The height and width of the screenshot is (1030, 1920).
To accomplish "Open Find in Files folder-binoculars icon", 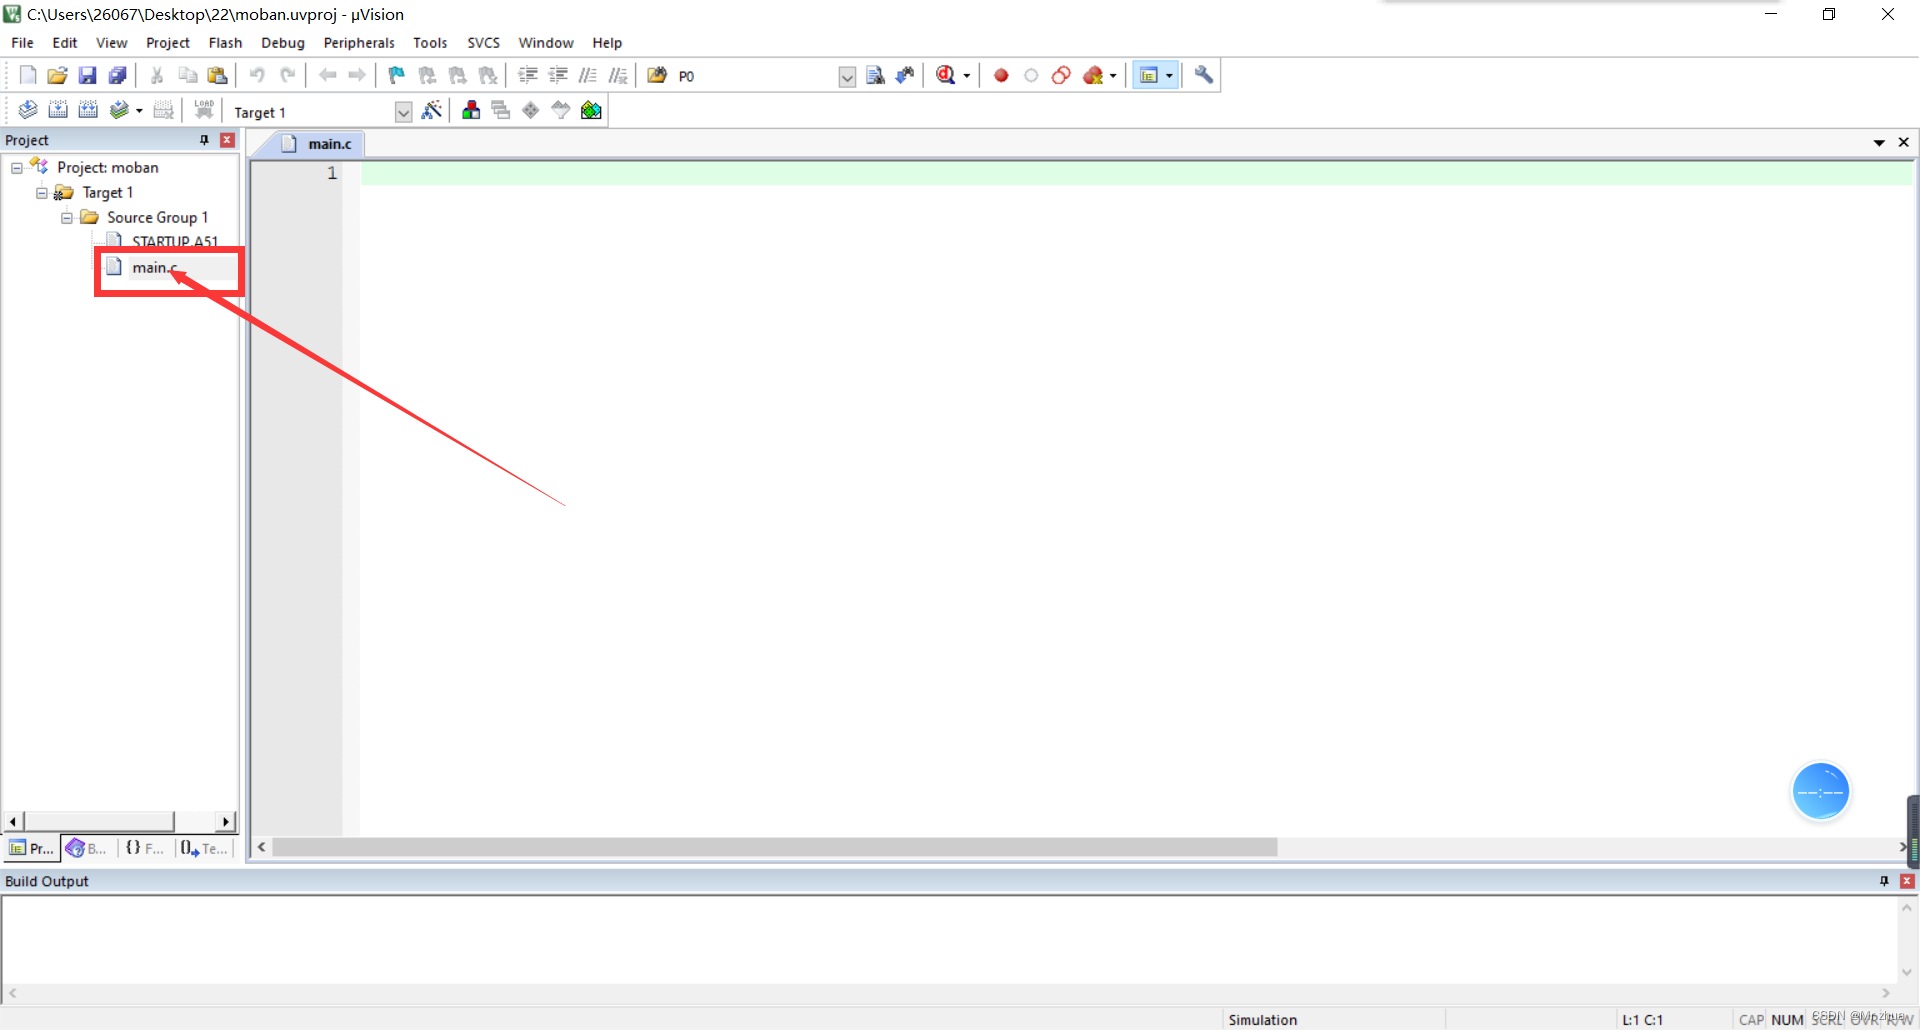I will [x=657, y=75].
